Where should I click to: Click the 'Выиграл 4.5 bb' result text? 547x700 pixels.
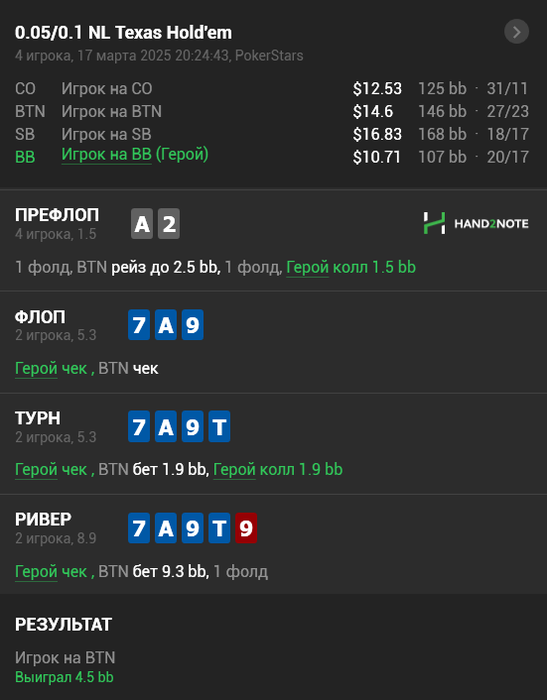(64, 677)
